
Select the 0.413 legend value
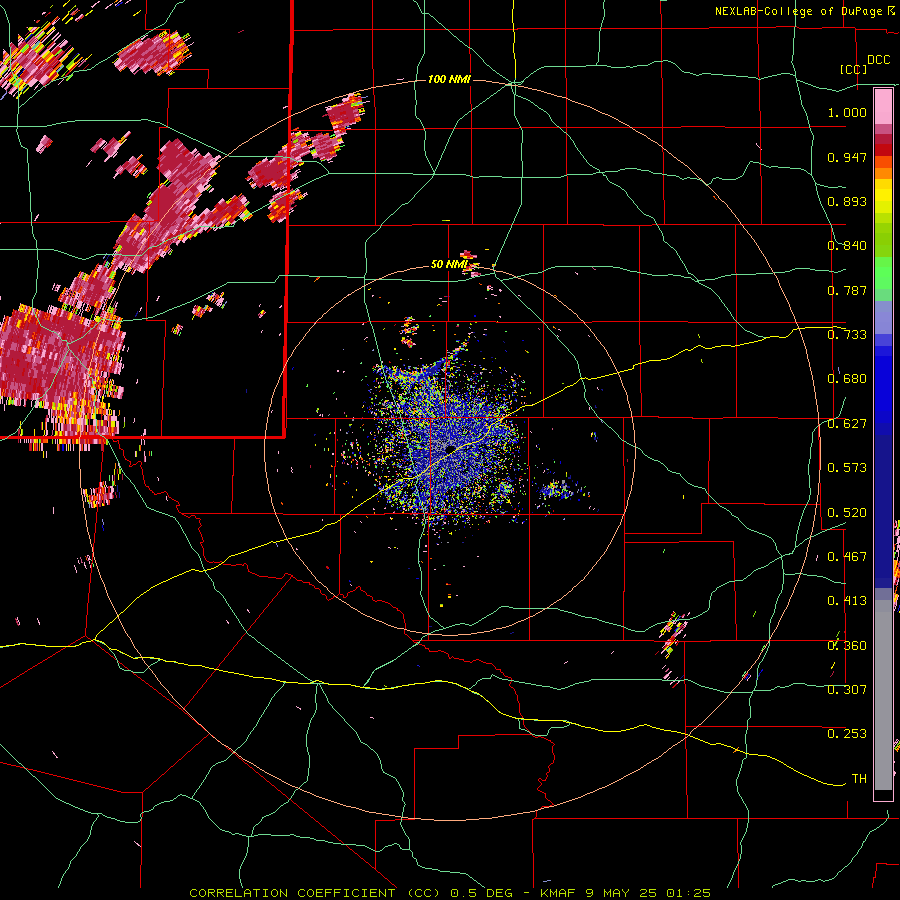[x=847, y=601]
